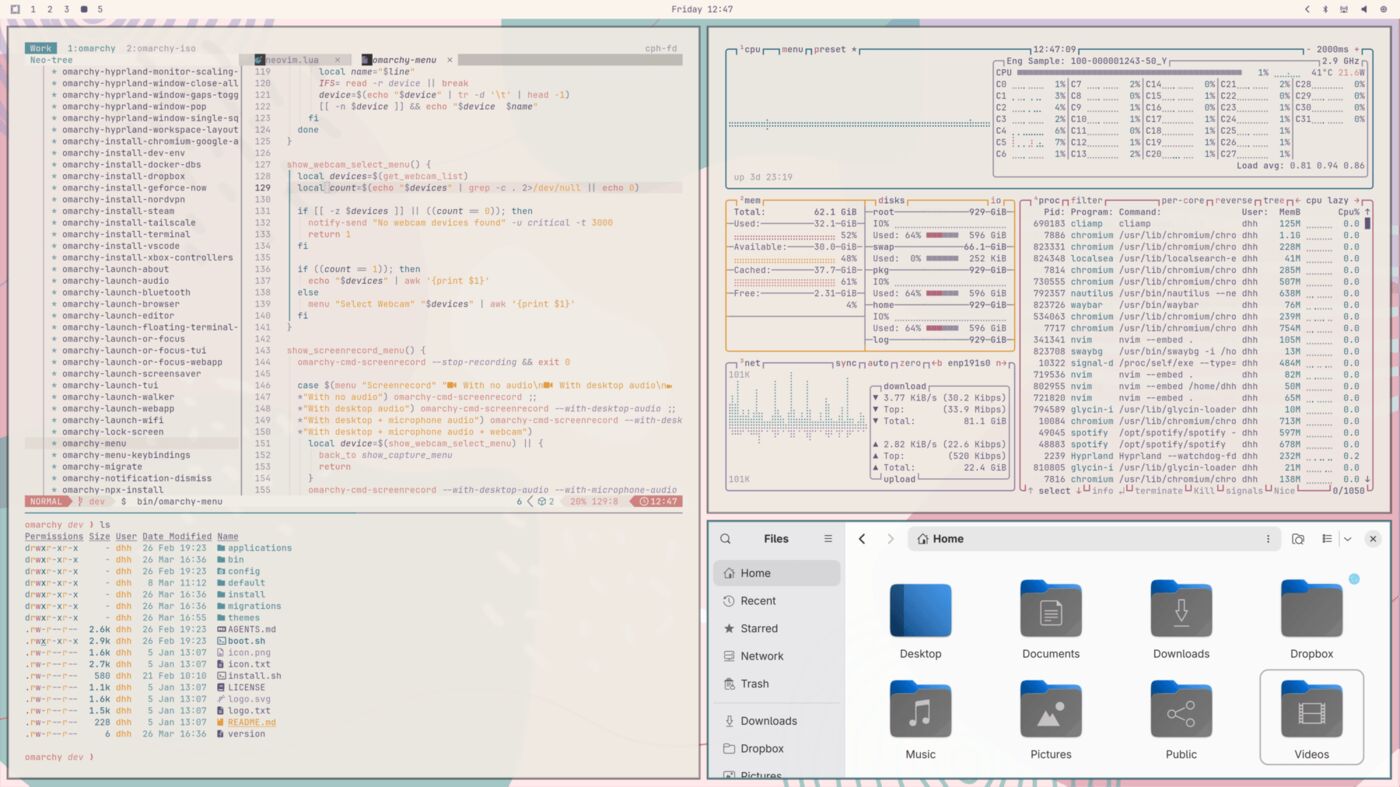Click the Home path bar field in Files
The image size is (1400, 787).
pyautogui.click(x=1094, y=539)
